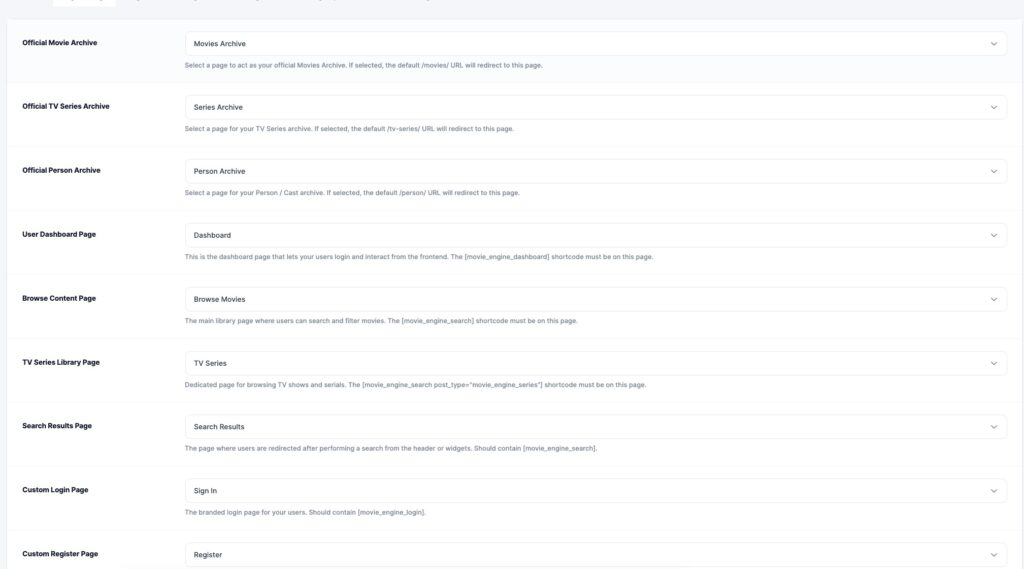Click the chevron arrow in the TV Series select
The height and width of the screenshot is (569, 1024).
coord(993,363)
